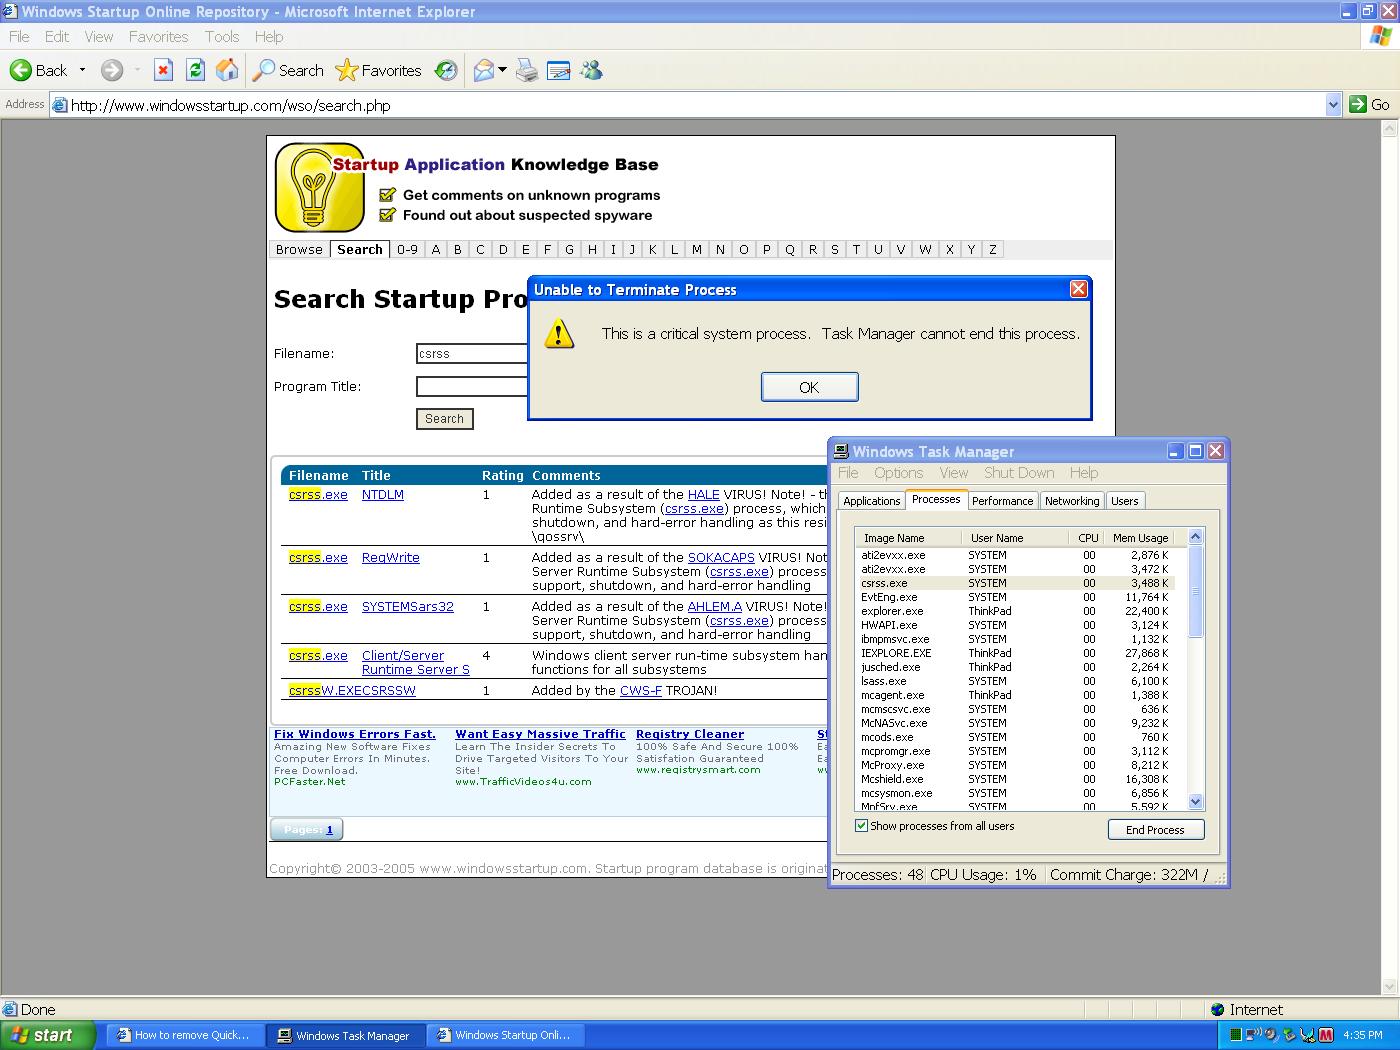Screen dimensions: 1400x1050
Task: Click the Edit page icon in toolbar
Action: point(558,70)
